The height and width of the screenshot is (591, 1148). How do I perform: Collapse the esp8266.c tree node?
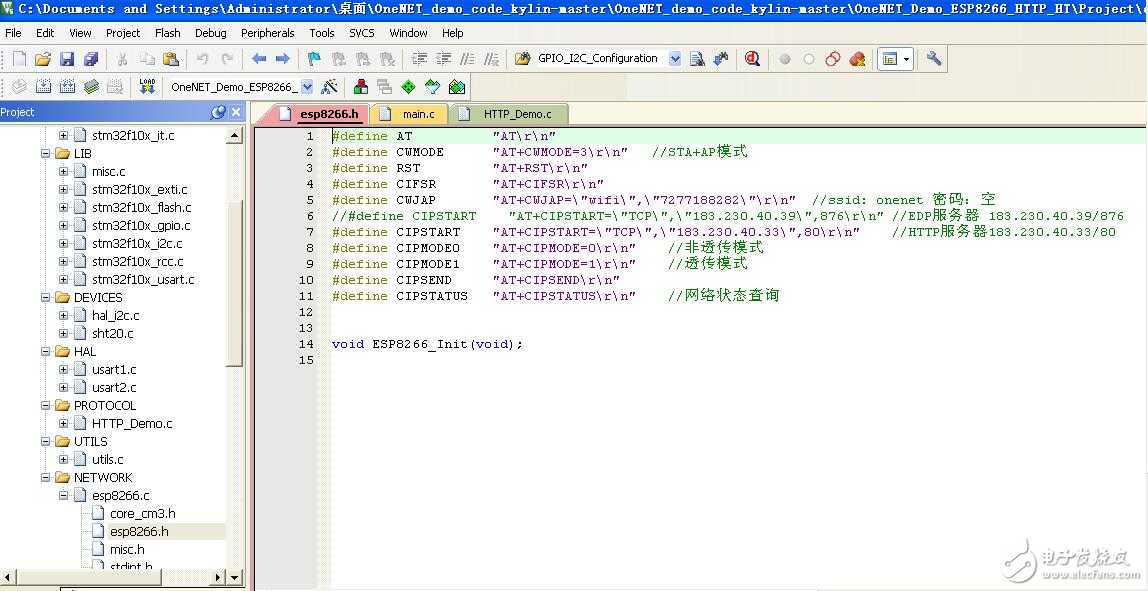click(x=64, y=495)
